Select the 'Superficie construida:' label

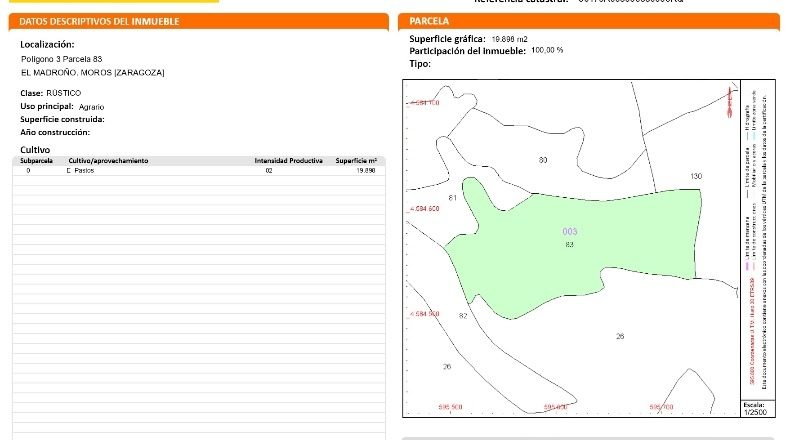tap(62, 119)
